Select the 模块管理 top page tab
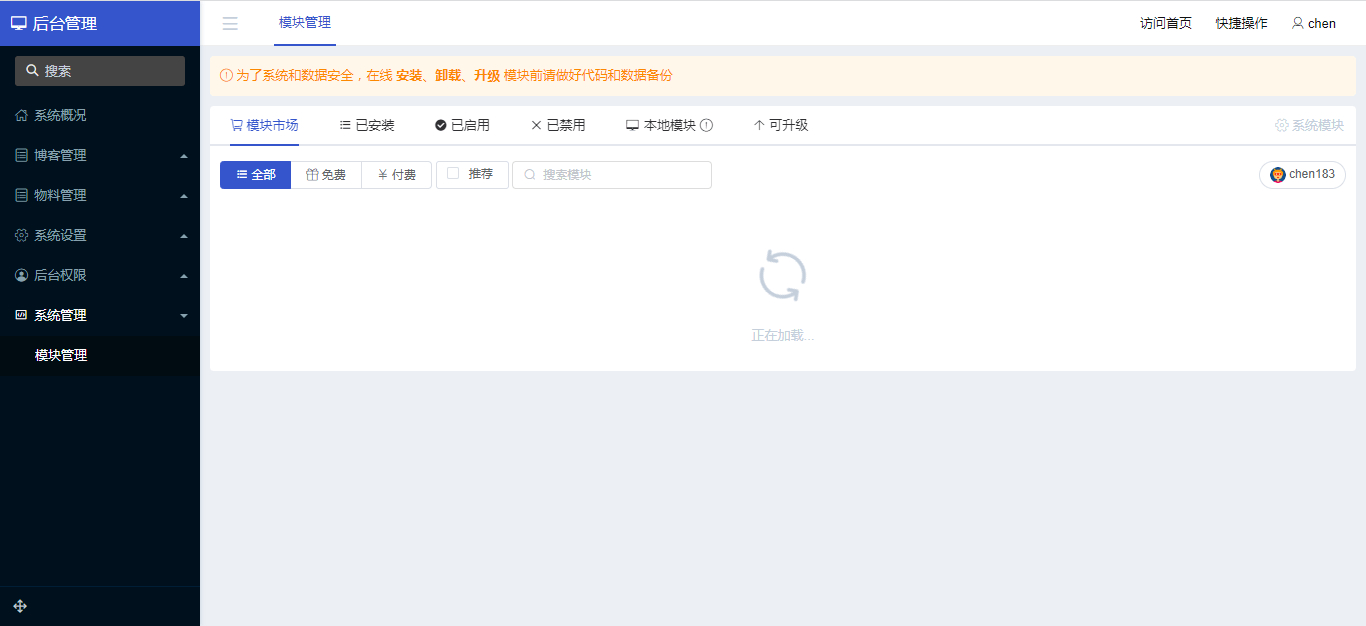 coord(305,23)
